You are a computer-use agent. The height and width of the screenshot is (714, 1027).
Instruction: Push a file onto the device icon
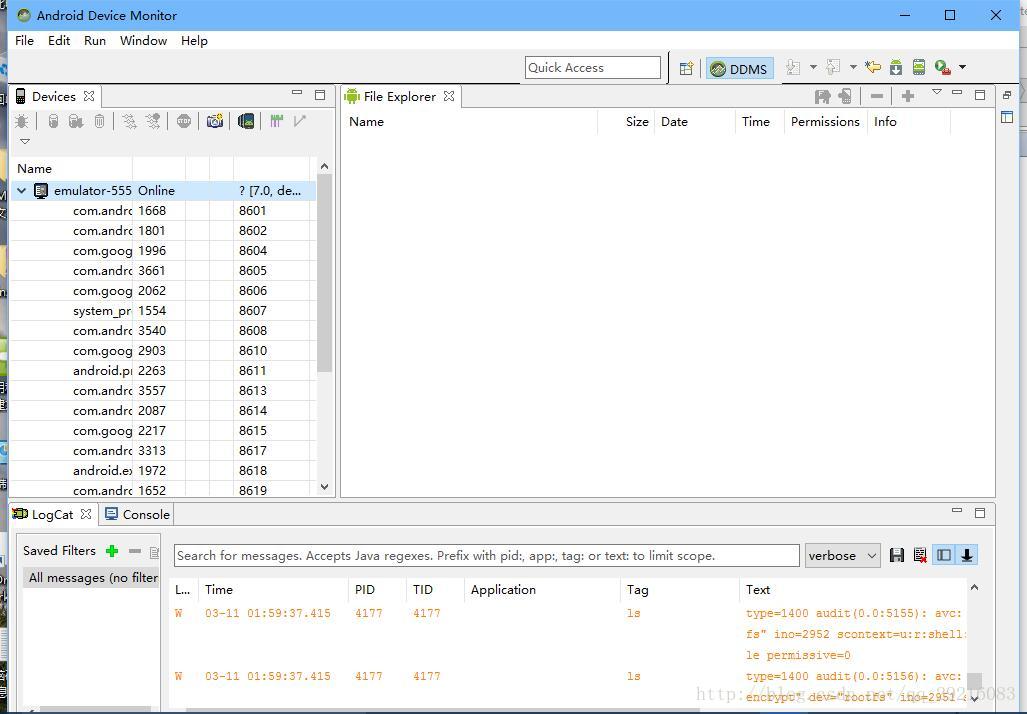(x=846, y=97)
